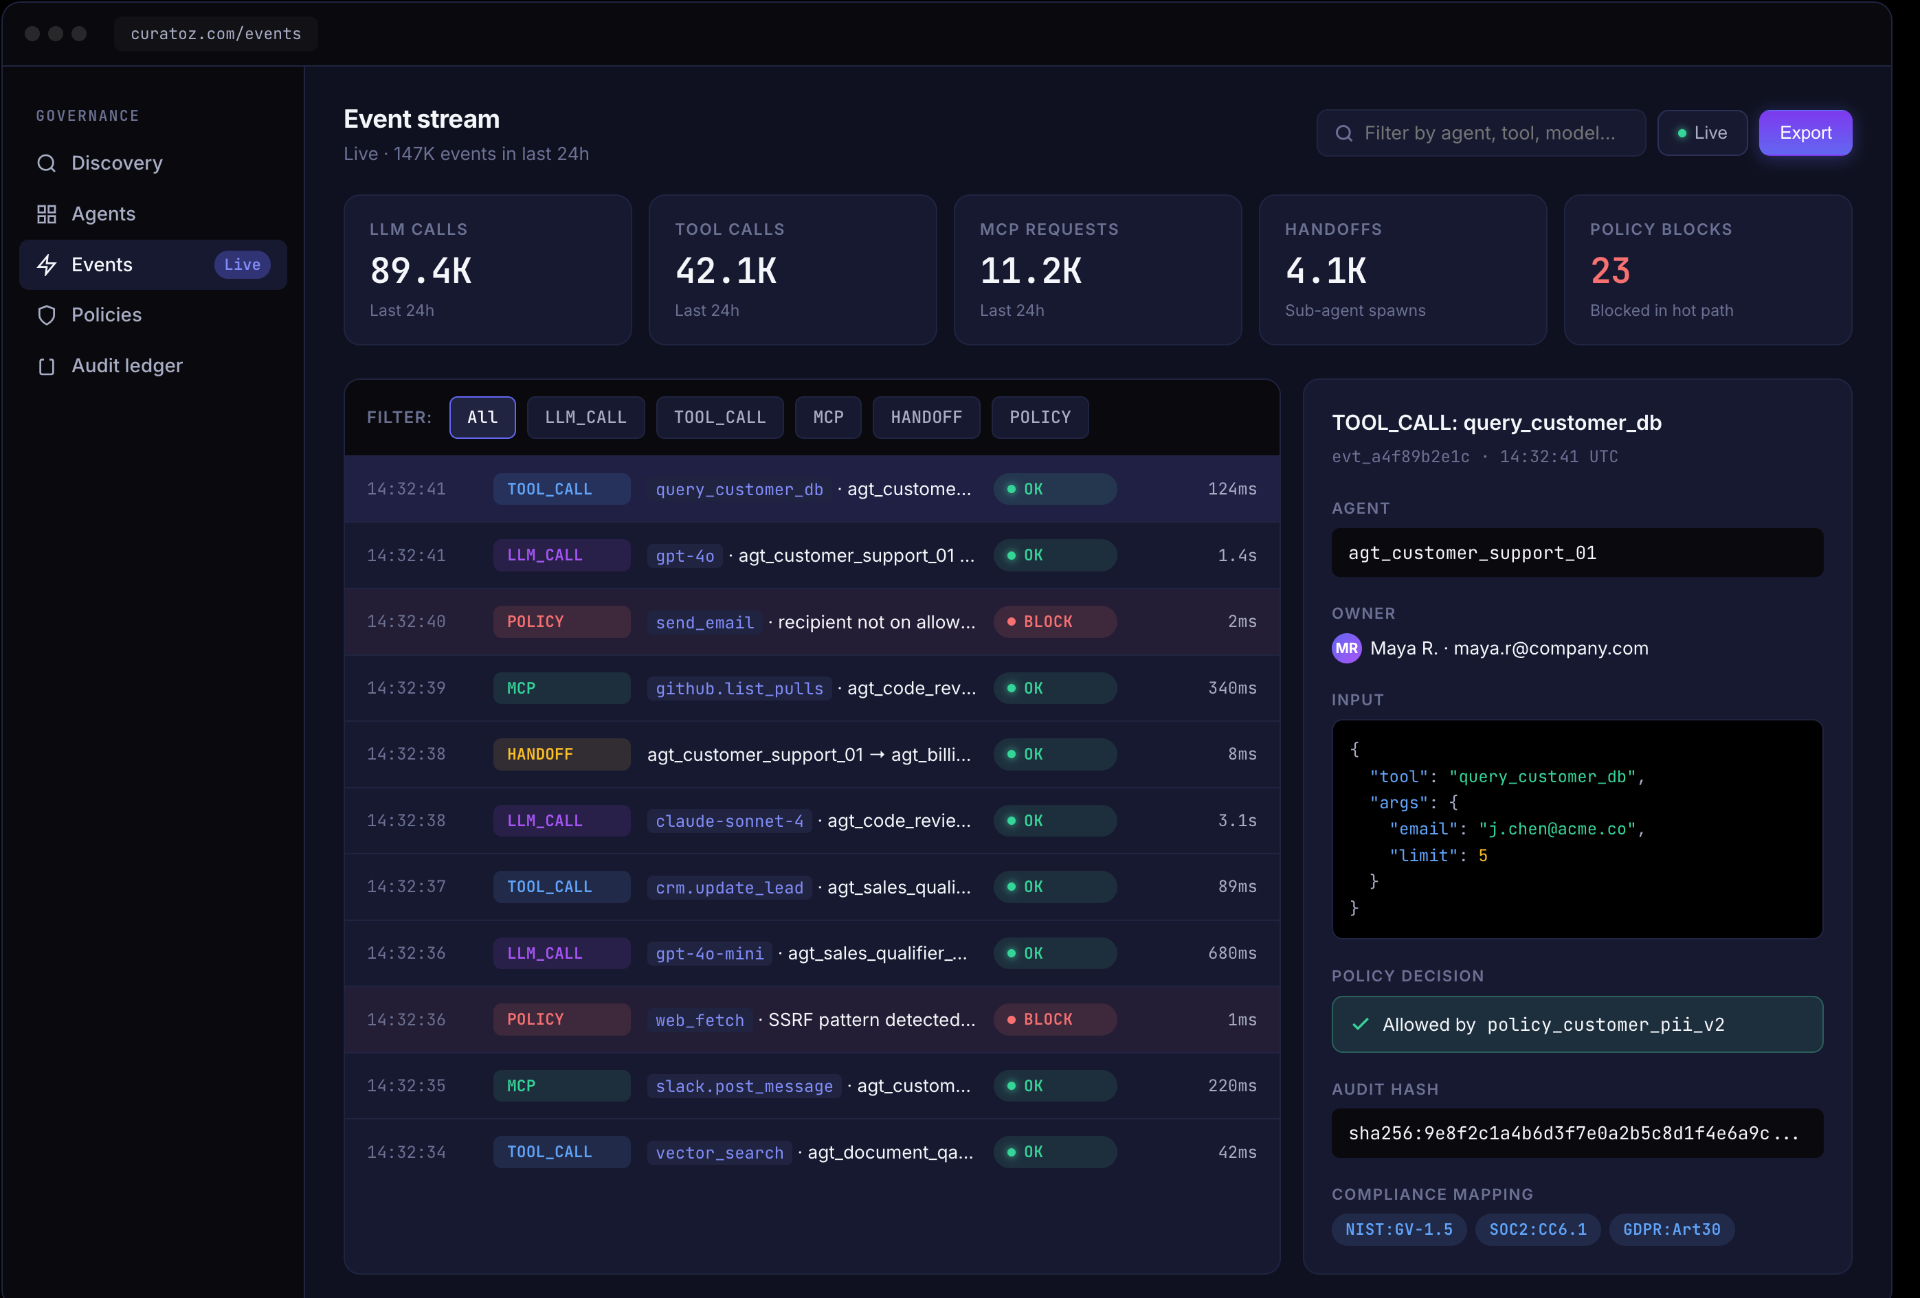Click the Events lightning bolt icon
Image resolution: width=1920 pixels, height=1298 pixels.
[x=46, y=265]
